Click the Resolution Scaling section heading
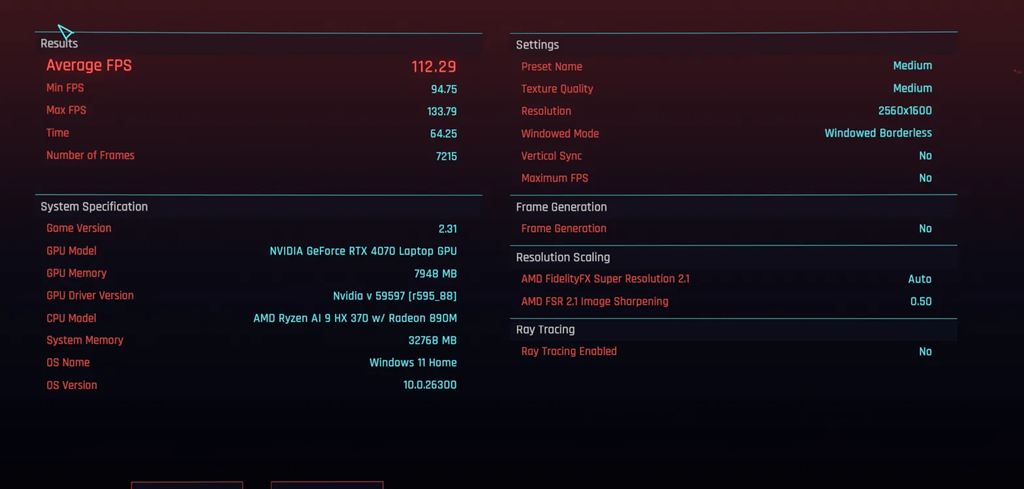This screenshot has width=1024, height=489. pyautogui.click(x=563, y=257)
